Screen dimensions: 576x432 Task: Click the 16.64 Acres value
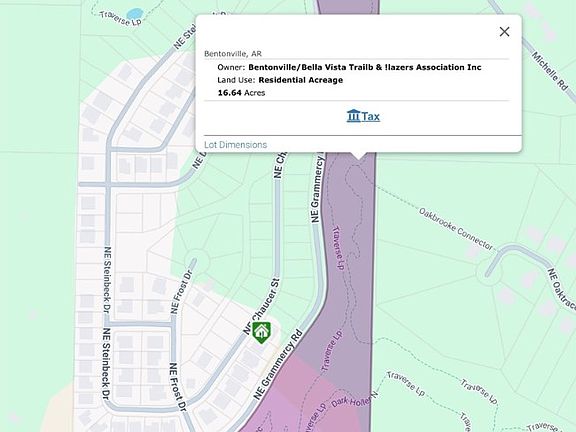(241, 93)
